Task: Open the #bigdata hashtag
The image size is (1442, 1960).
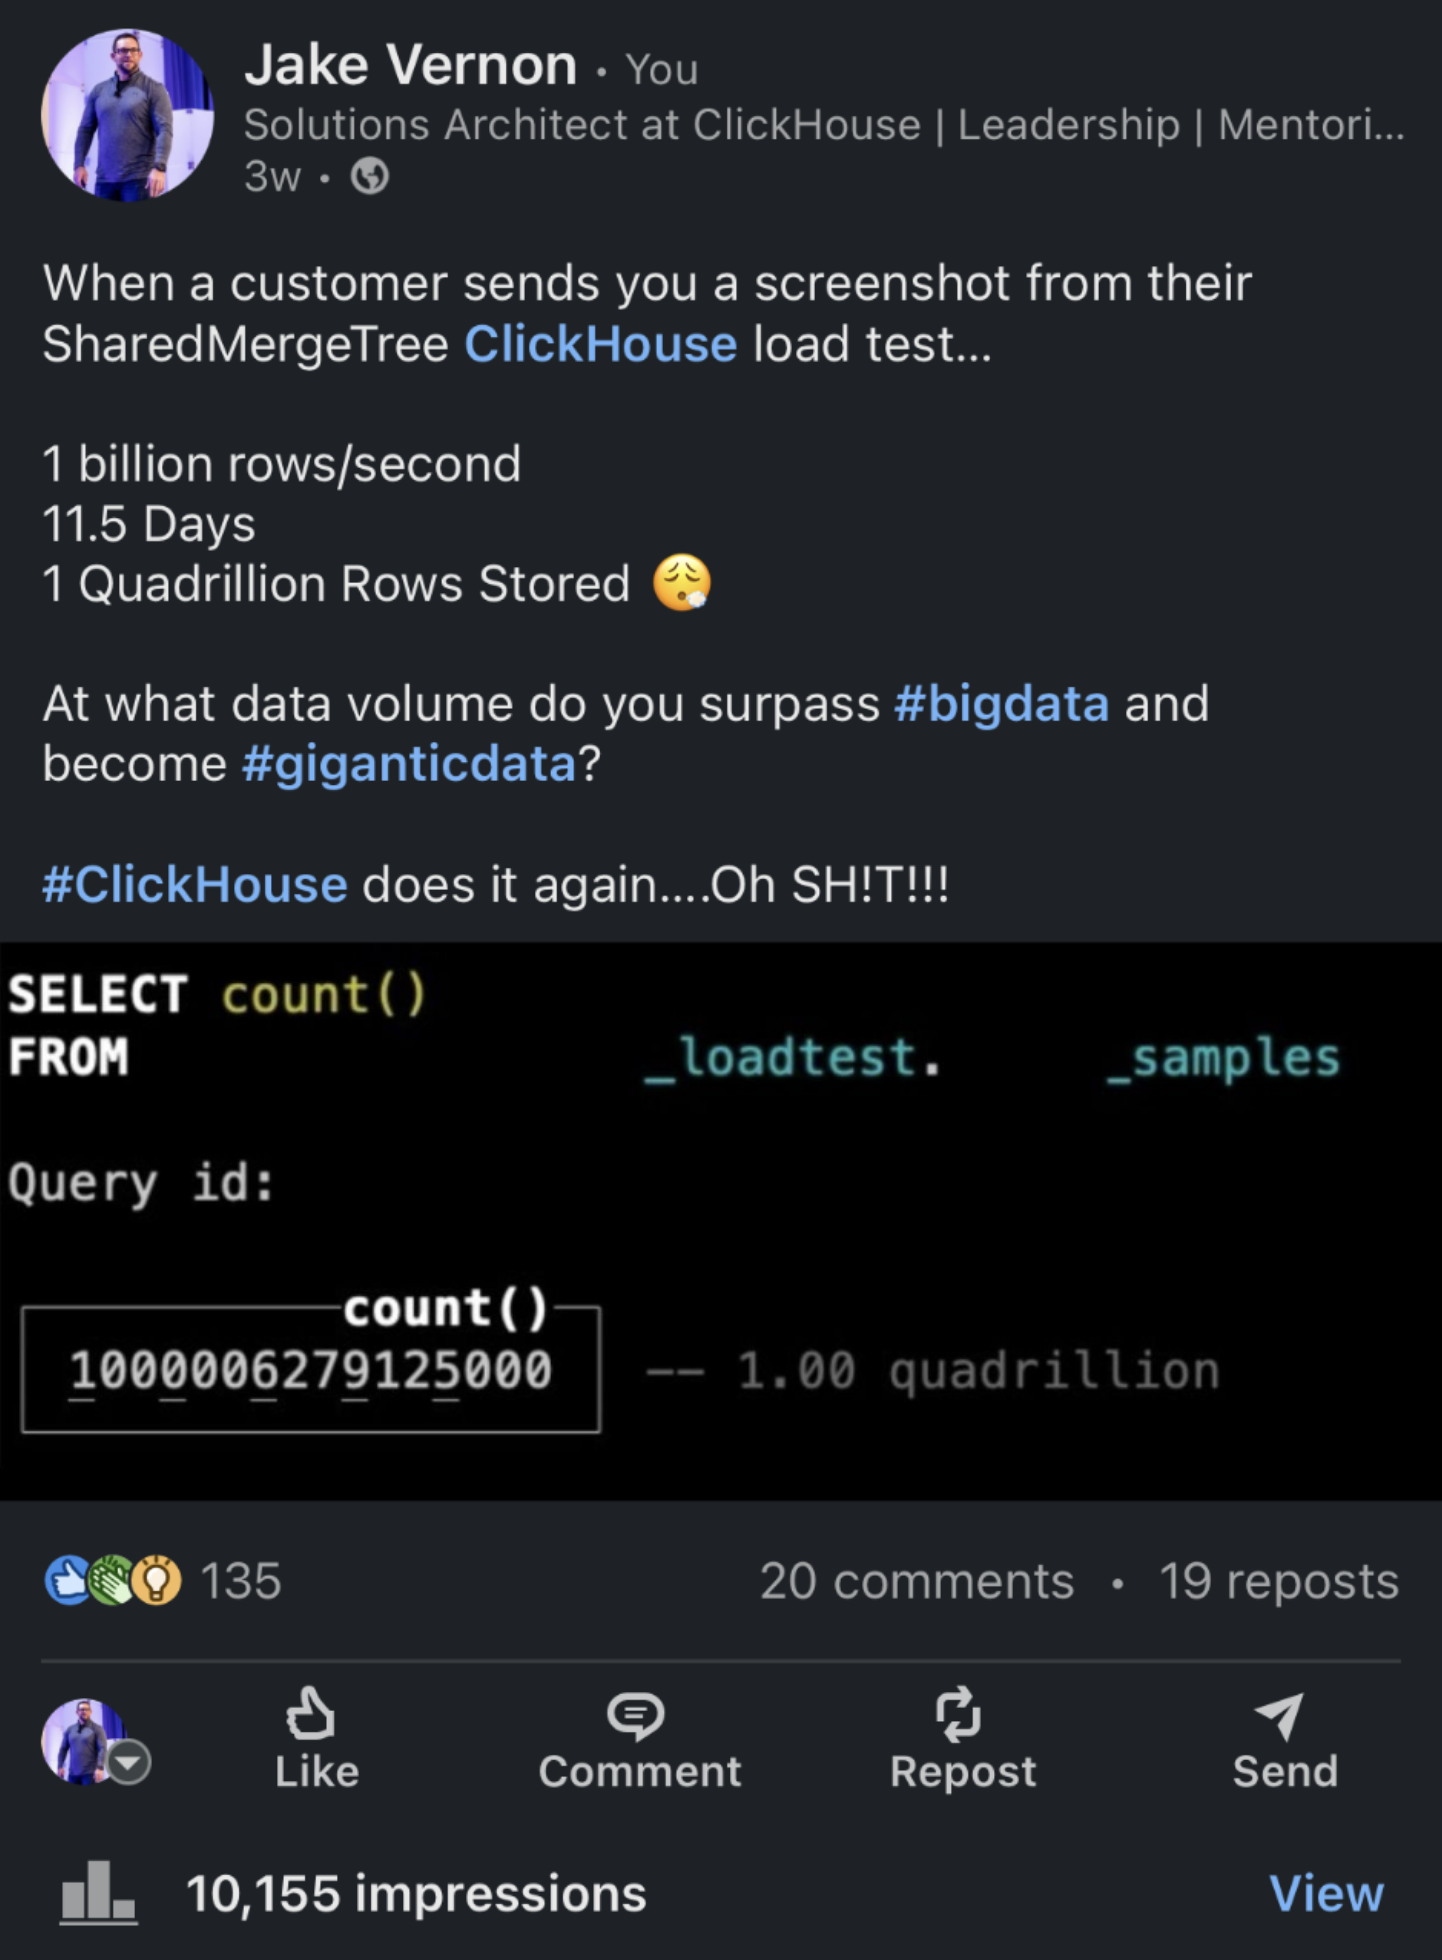Action: (1002, 704)
